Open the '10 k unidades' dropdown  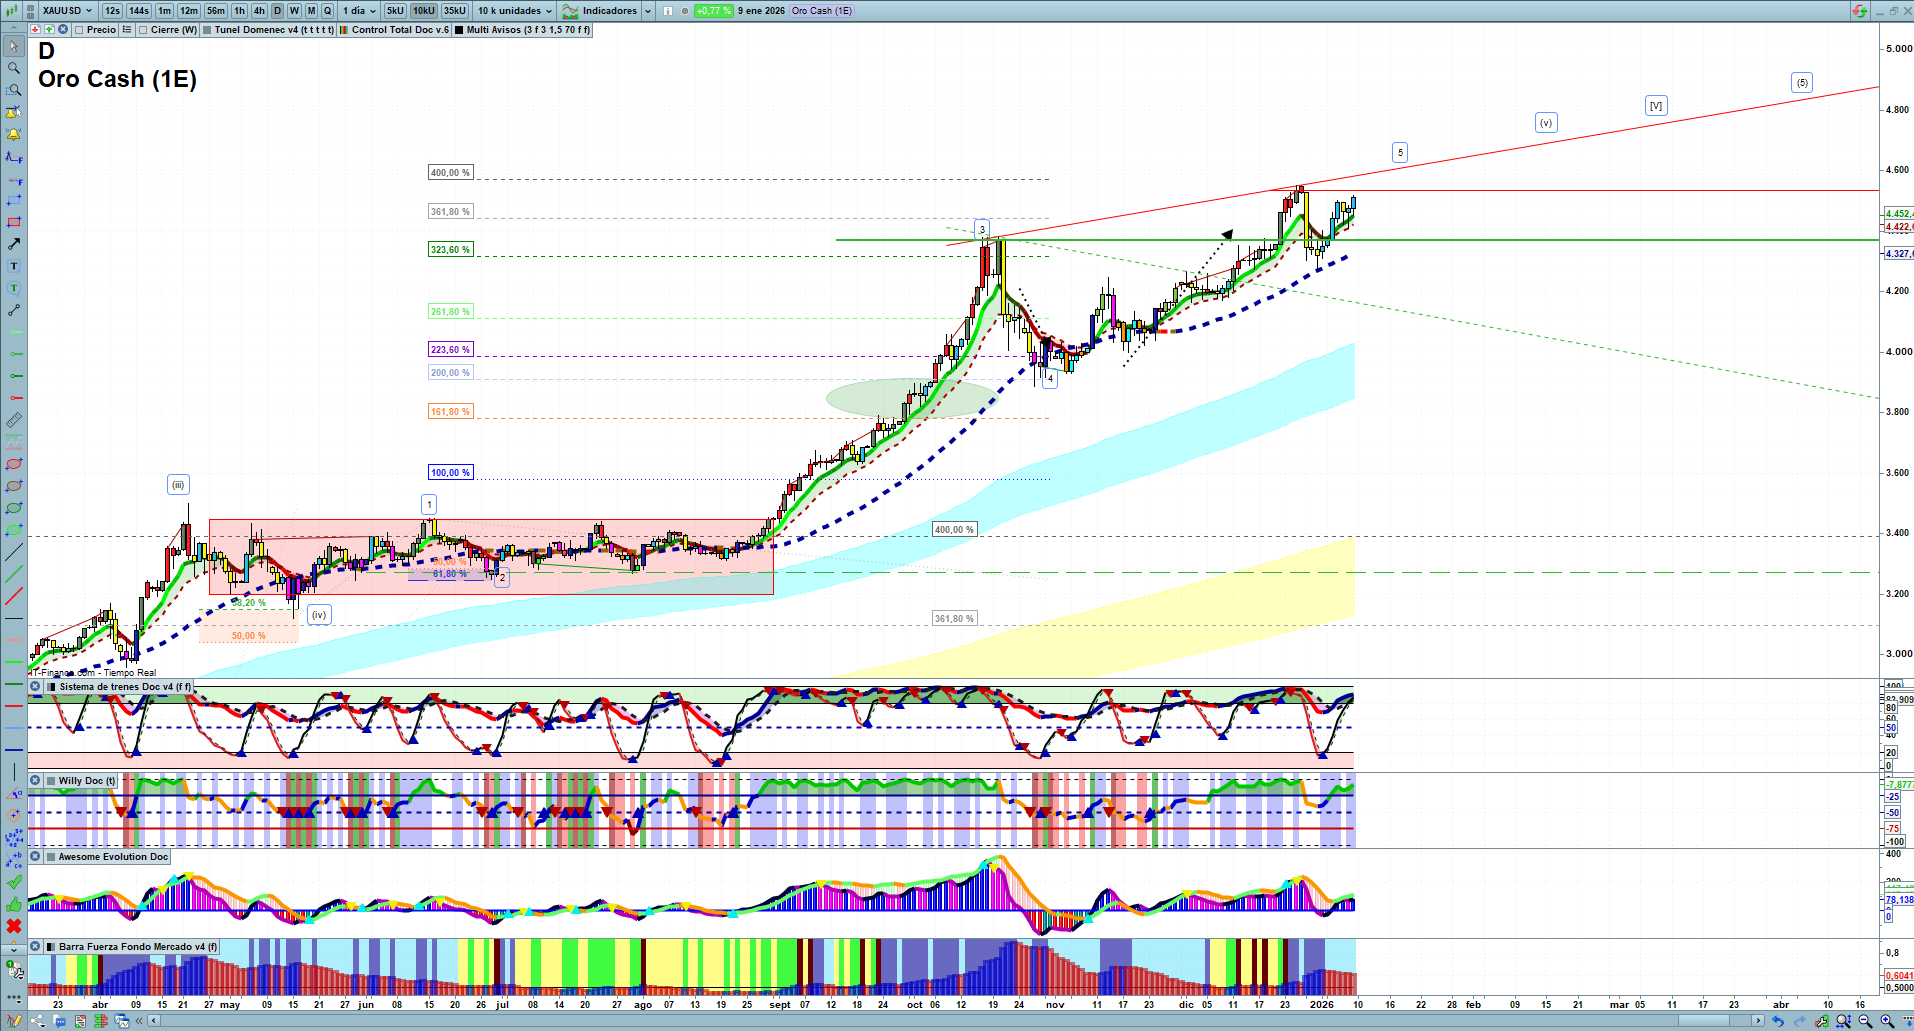pos(514,11)
